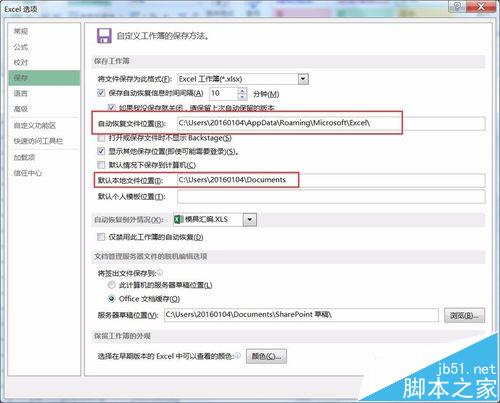Click the 浏览(B)... button

tap(464, 315)
